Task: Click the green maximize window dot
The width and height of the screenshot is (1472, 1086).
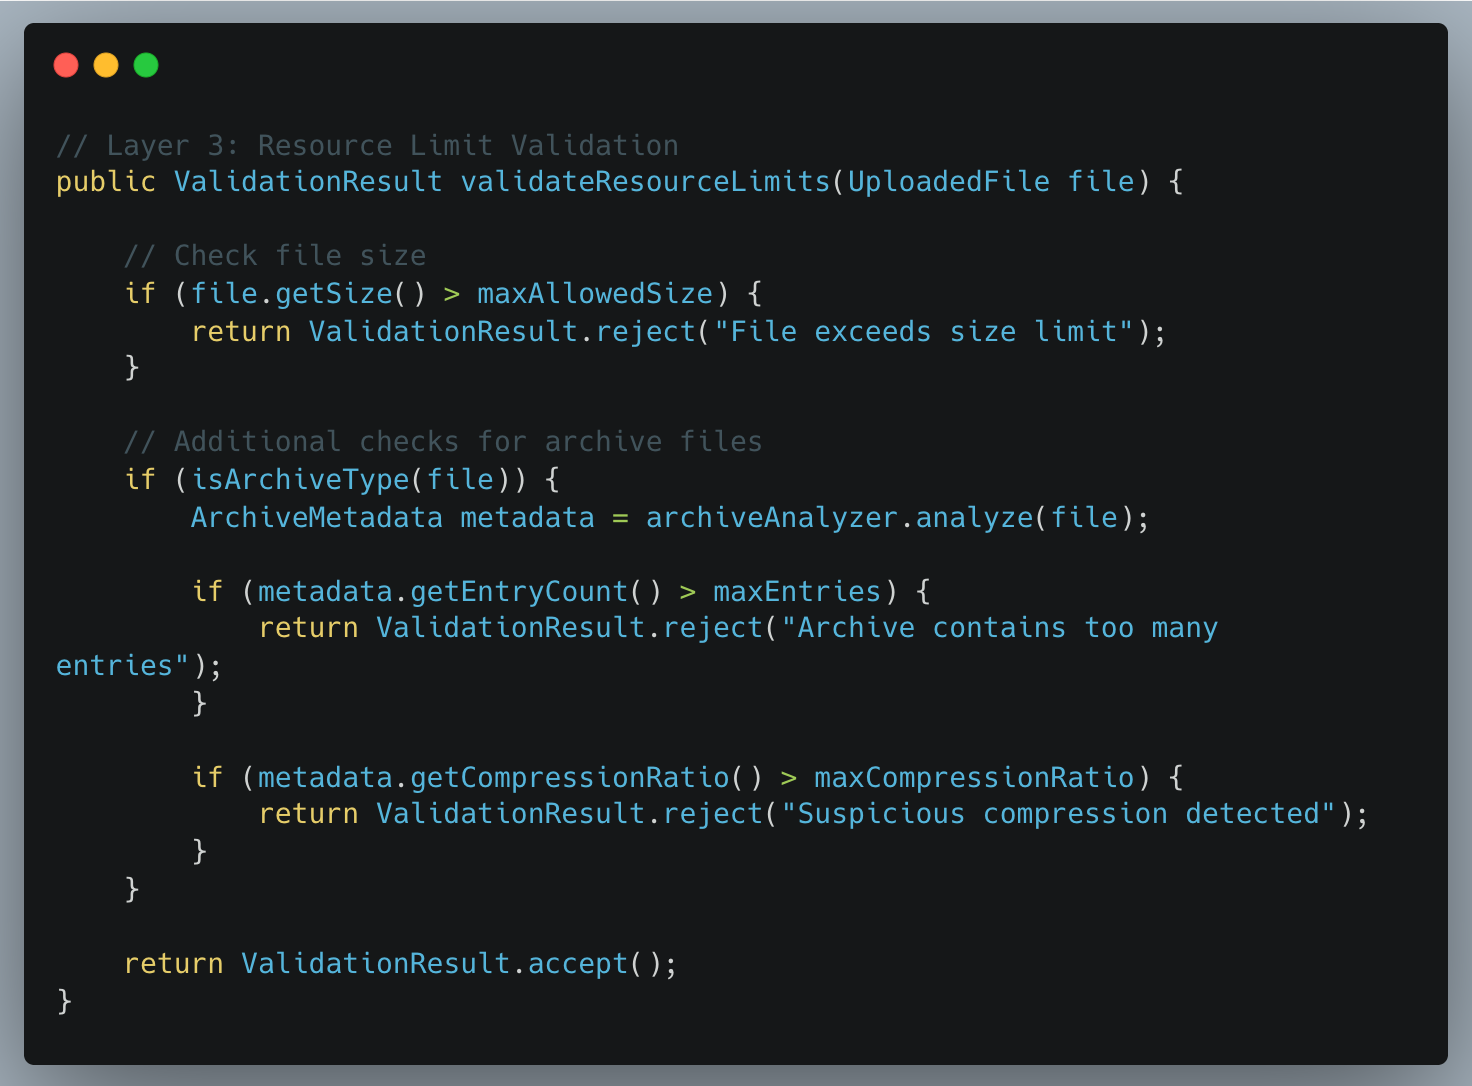Action: [x=146, y=65]
